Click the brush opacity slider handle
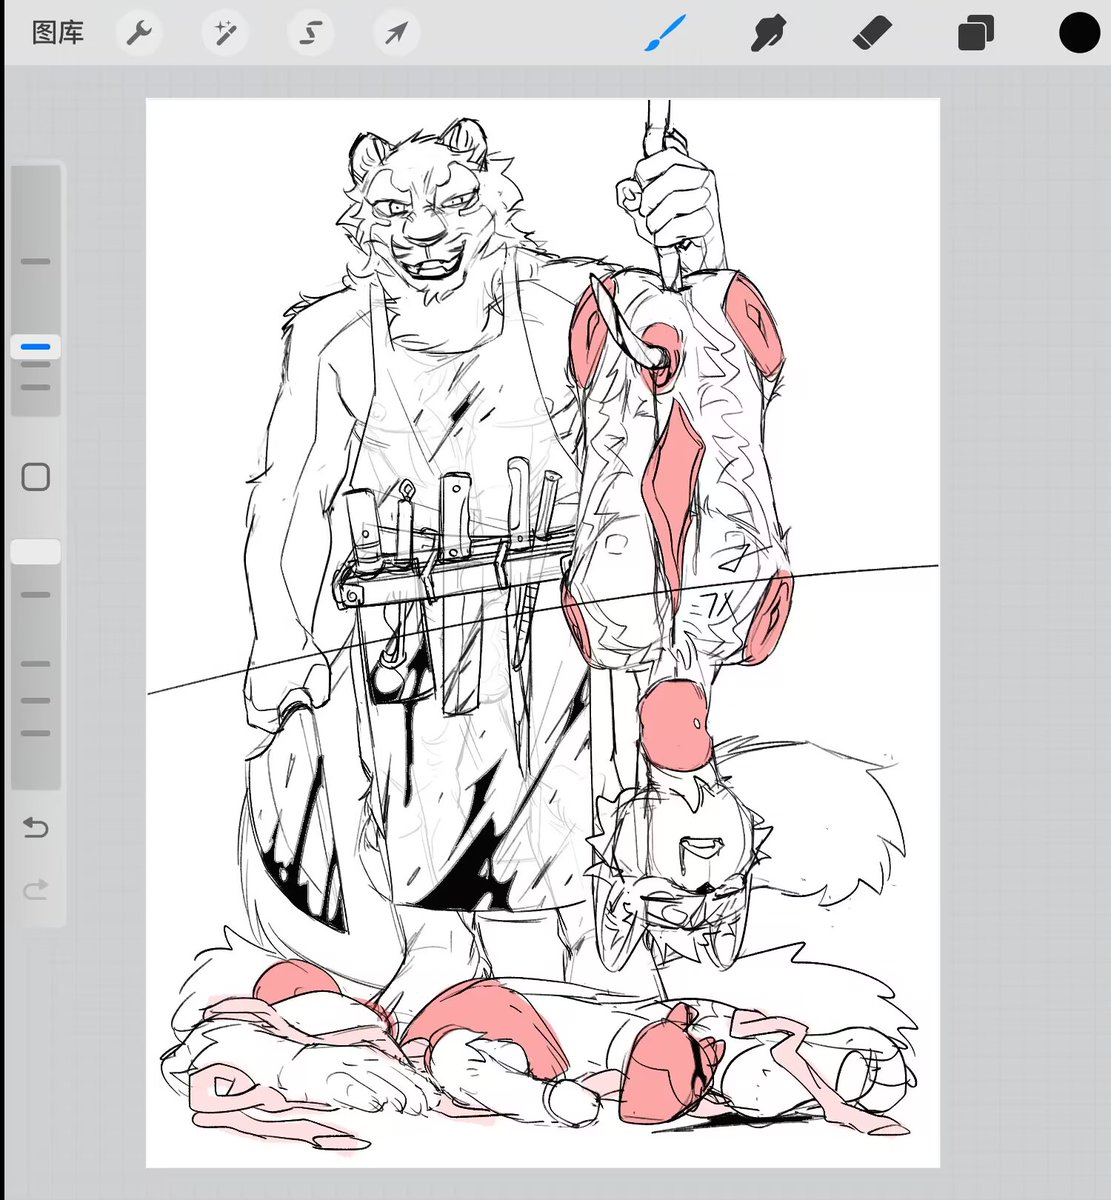The width and height of the screenshot is (1111, 1200). pyautogui.click(x=36, y=552)
